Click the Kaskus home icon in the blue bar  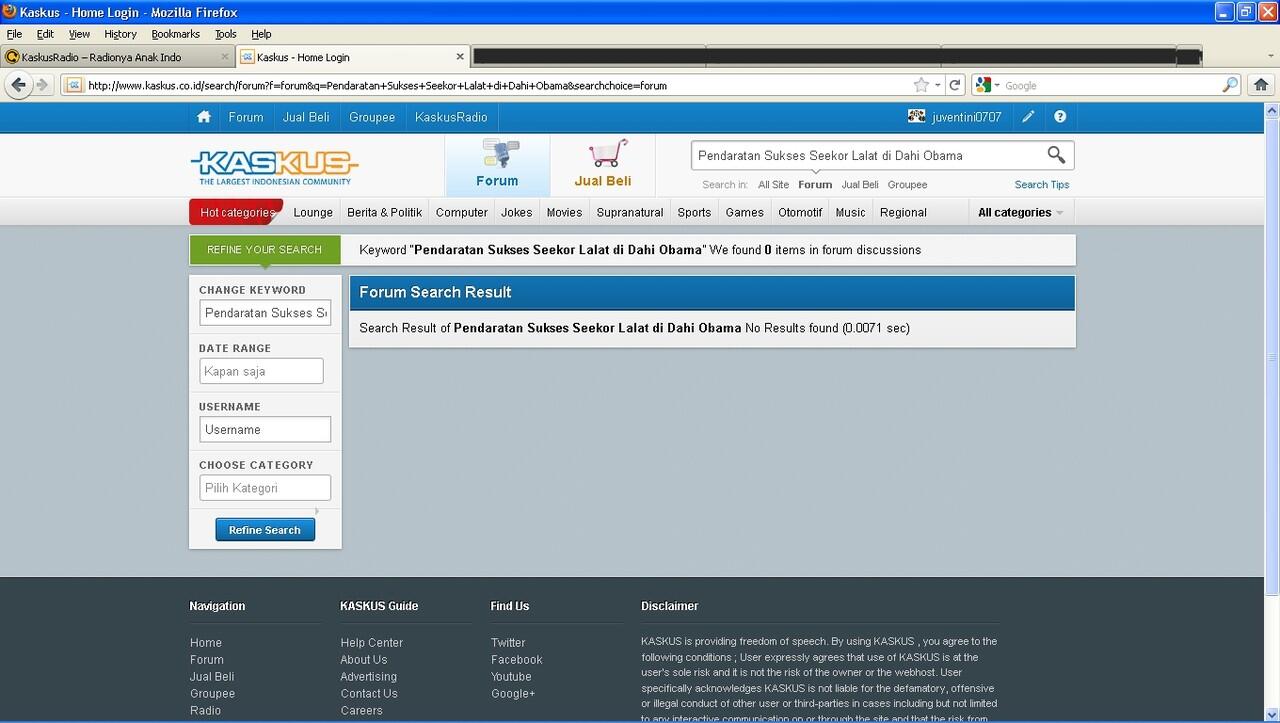tap(204, 117)
